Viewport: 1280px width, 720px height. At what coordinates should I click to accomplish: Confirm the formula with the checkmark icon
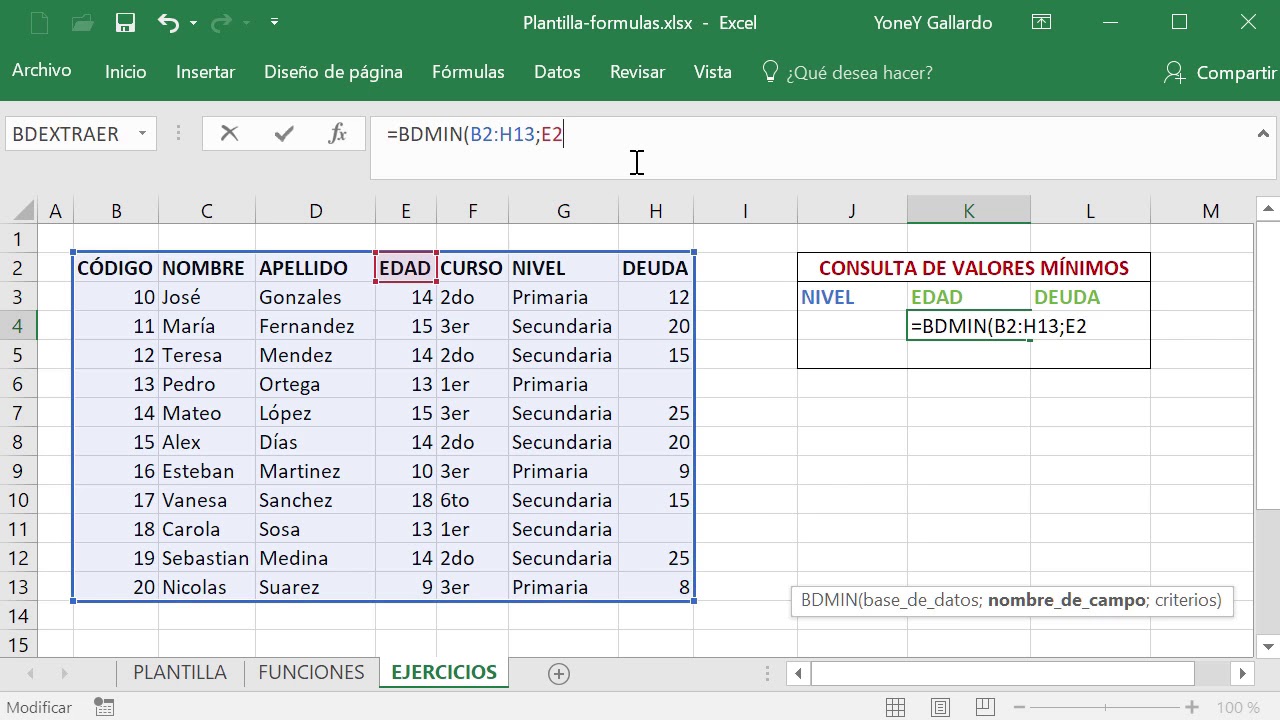[284, 134]
